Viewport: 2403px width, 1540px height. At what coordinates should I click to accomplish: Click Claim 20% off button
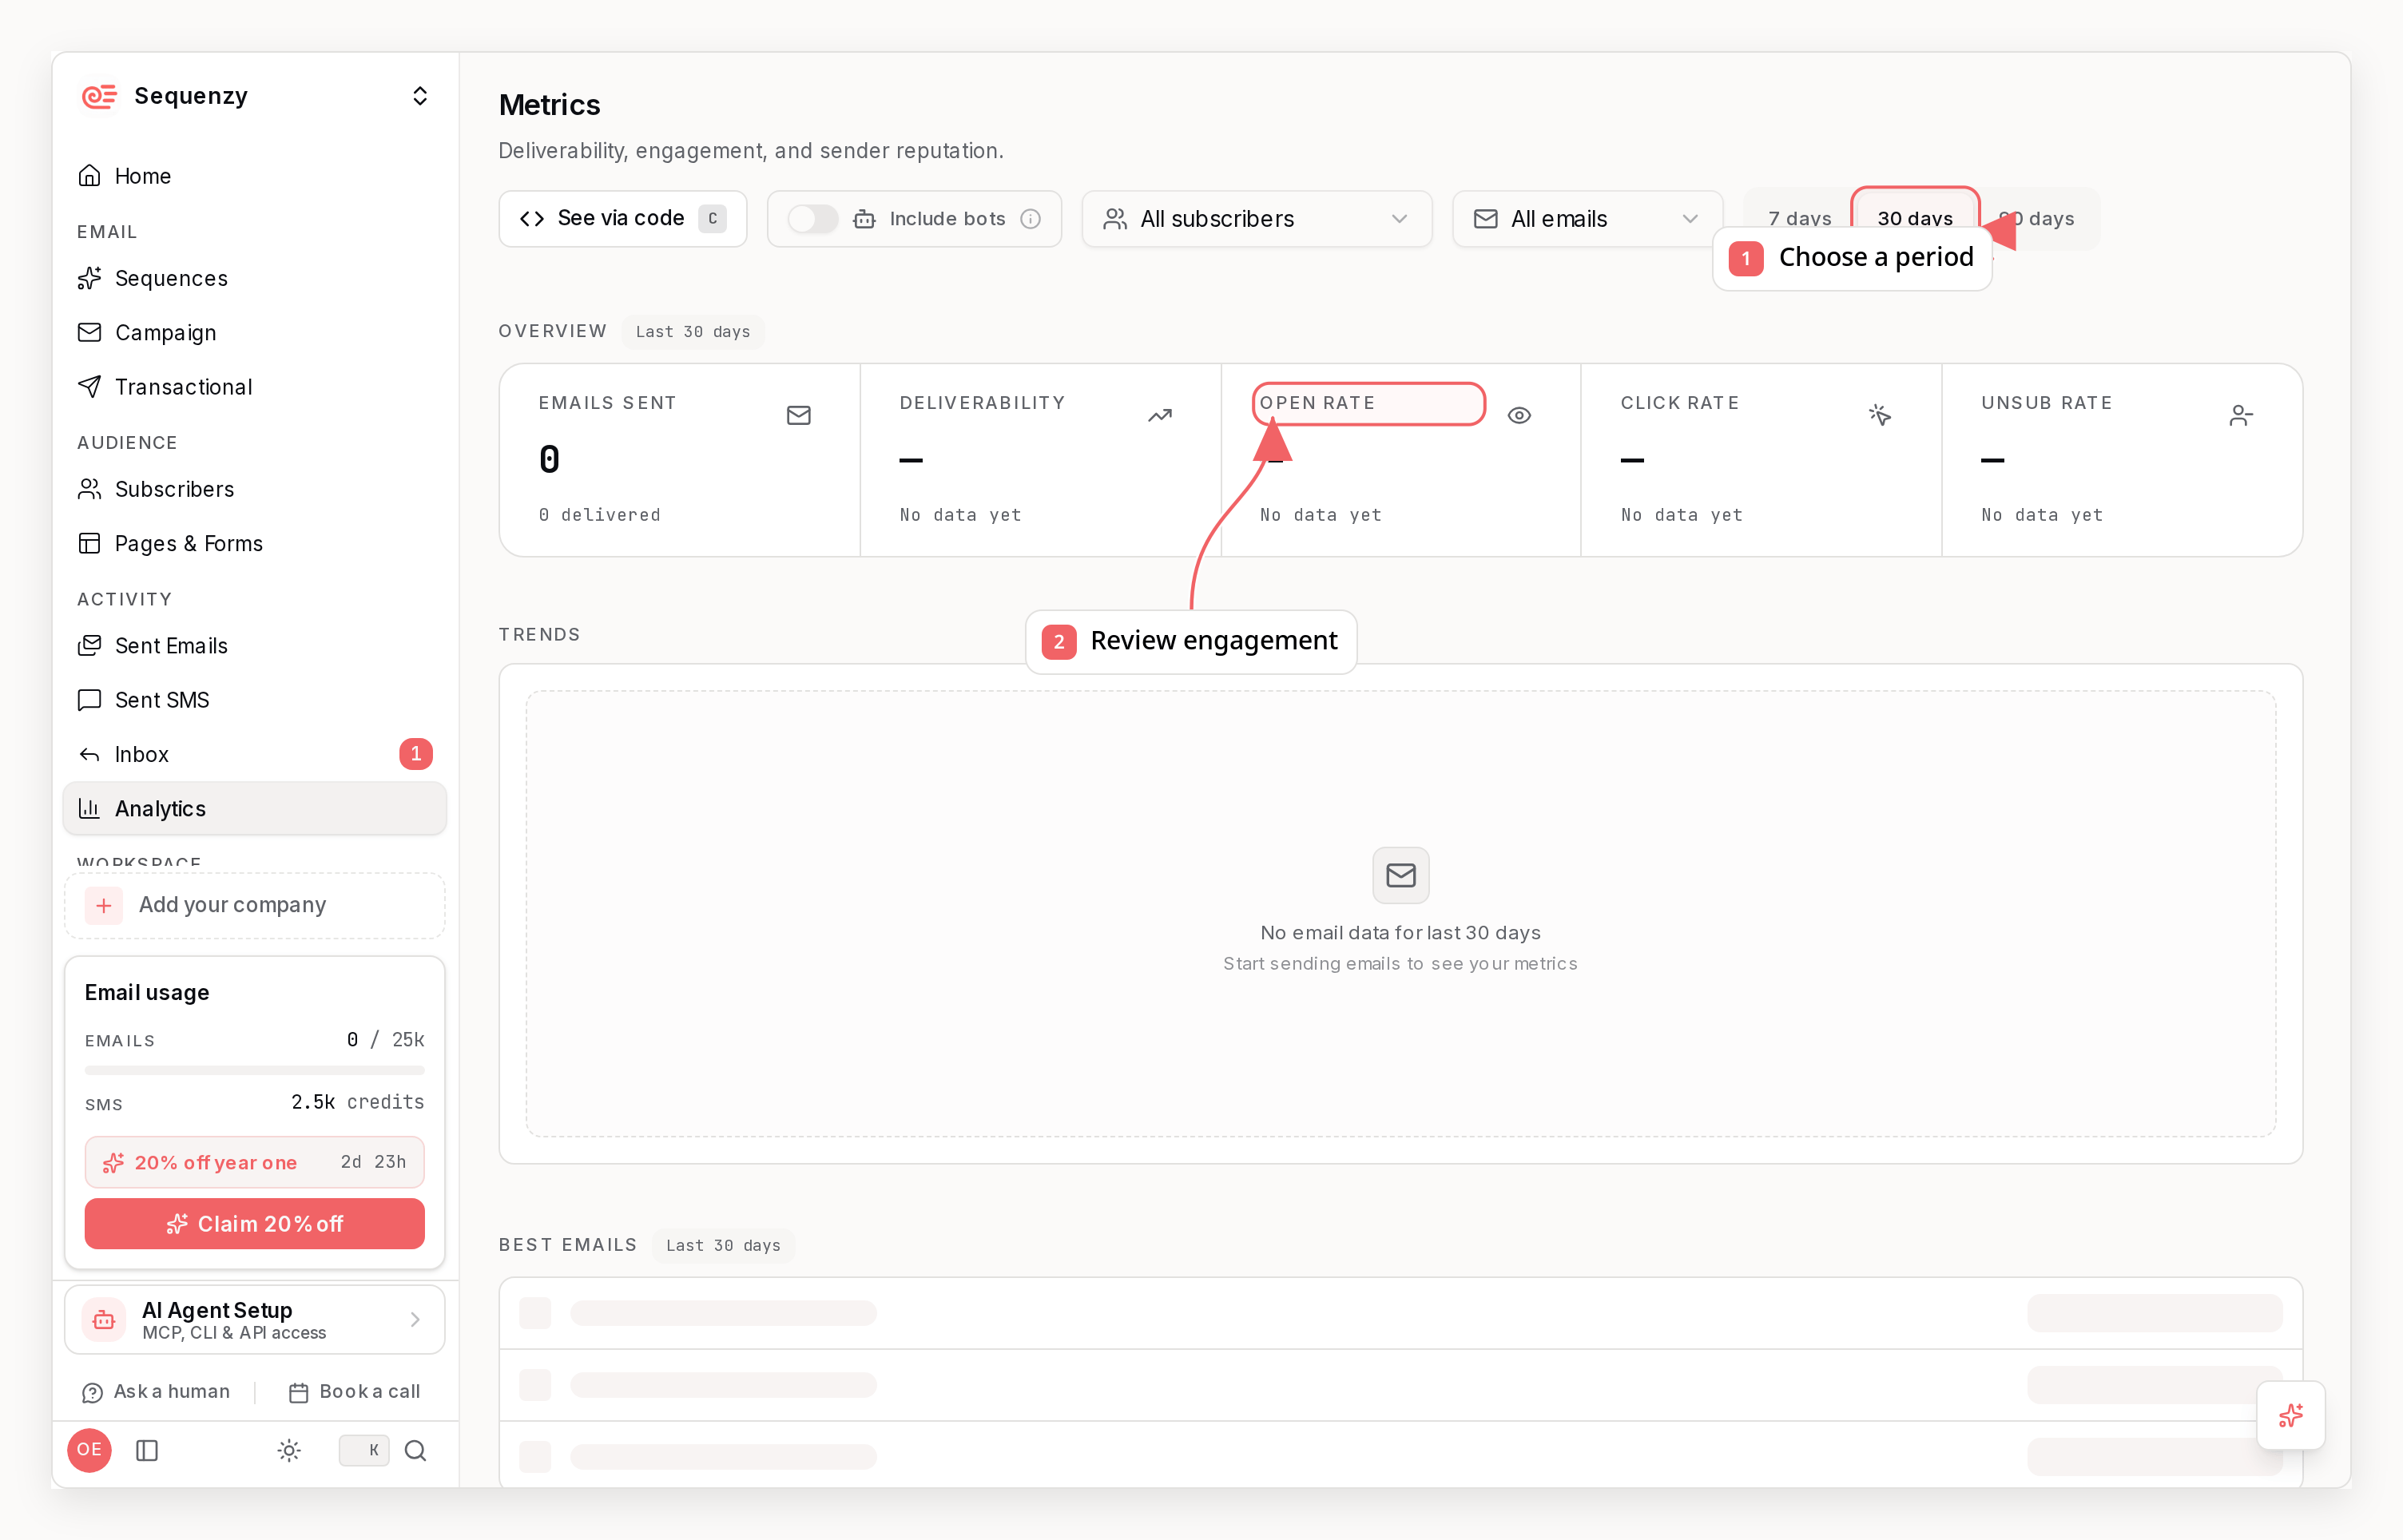pos(254,1224)
